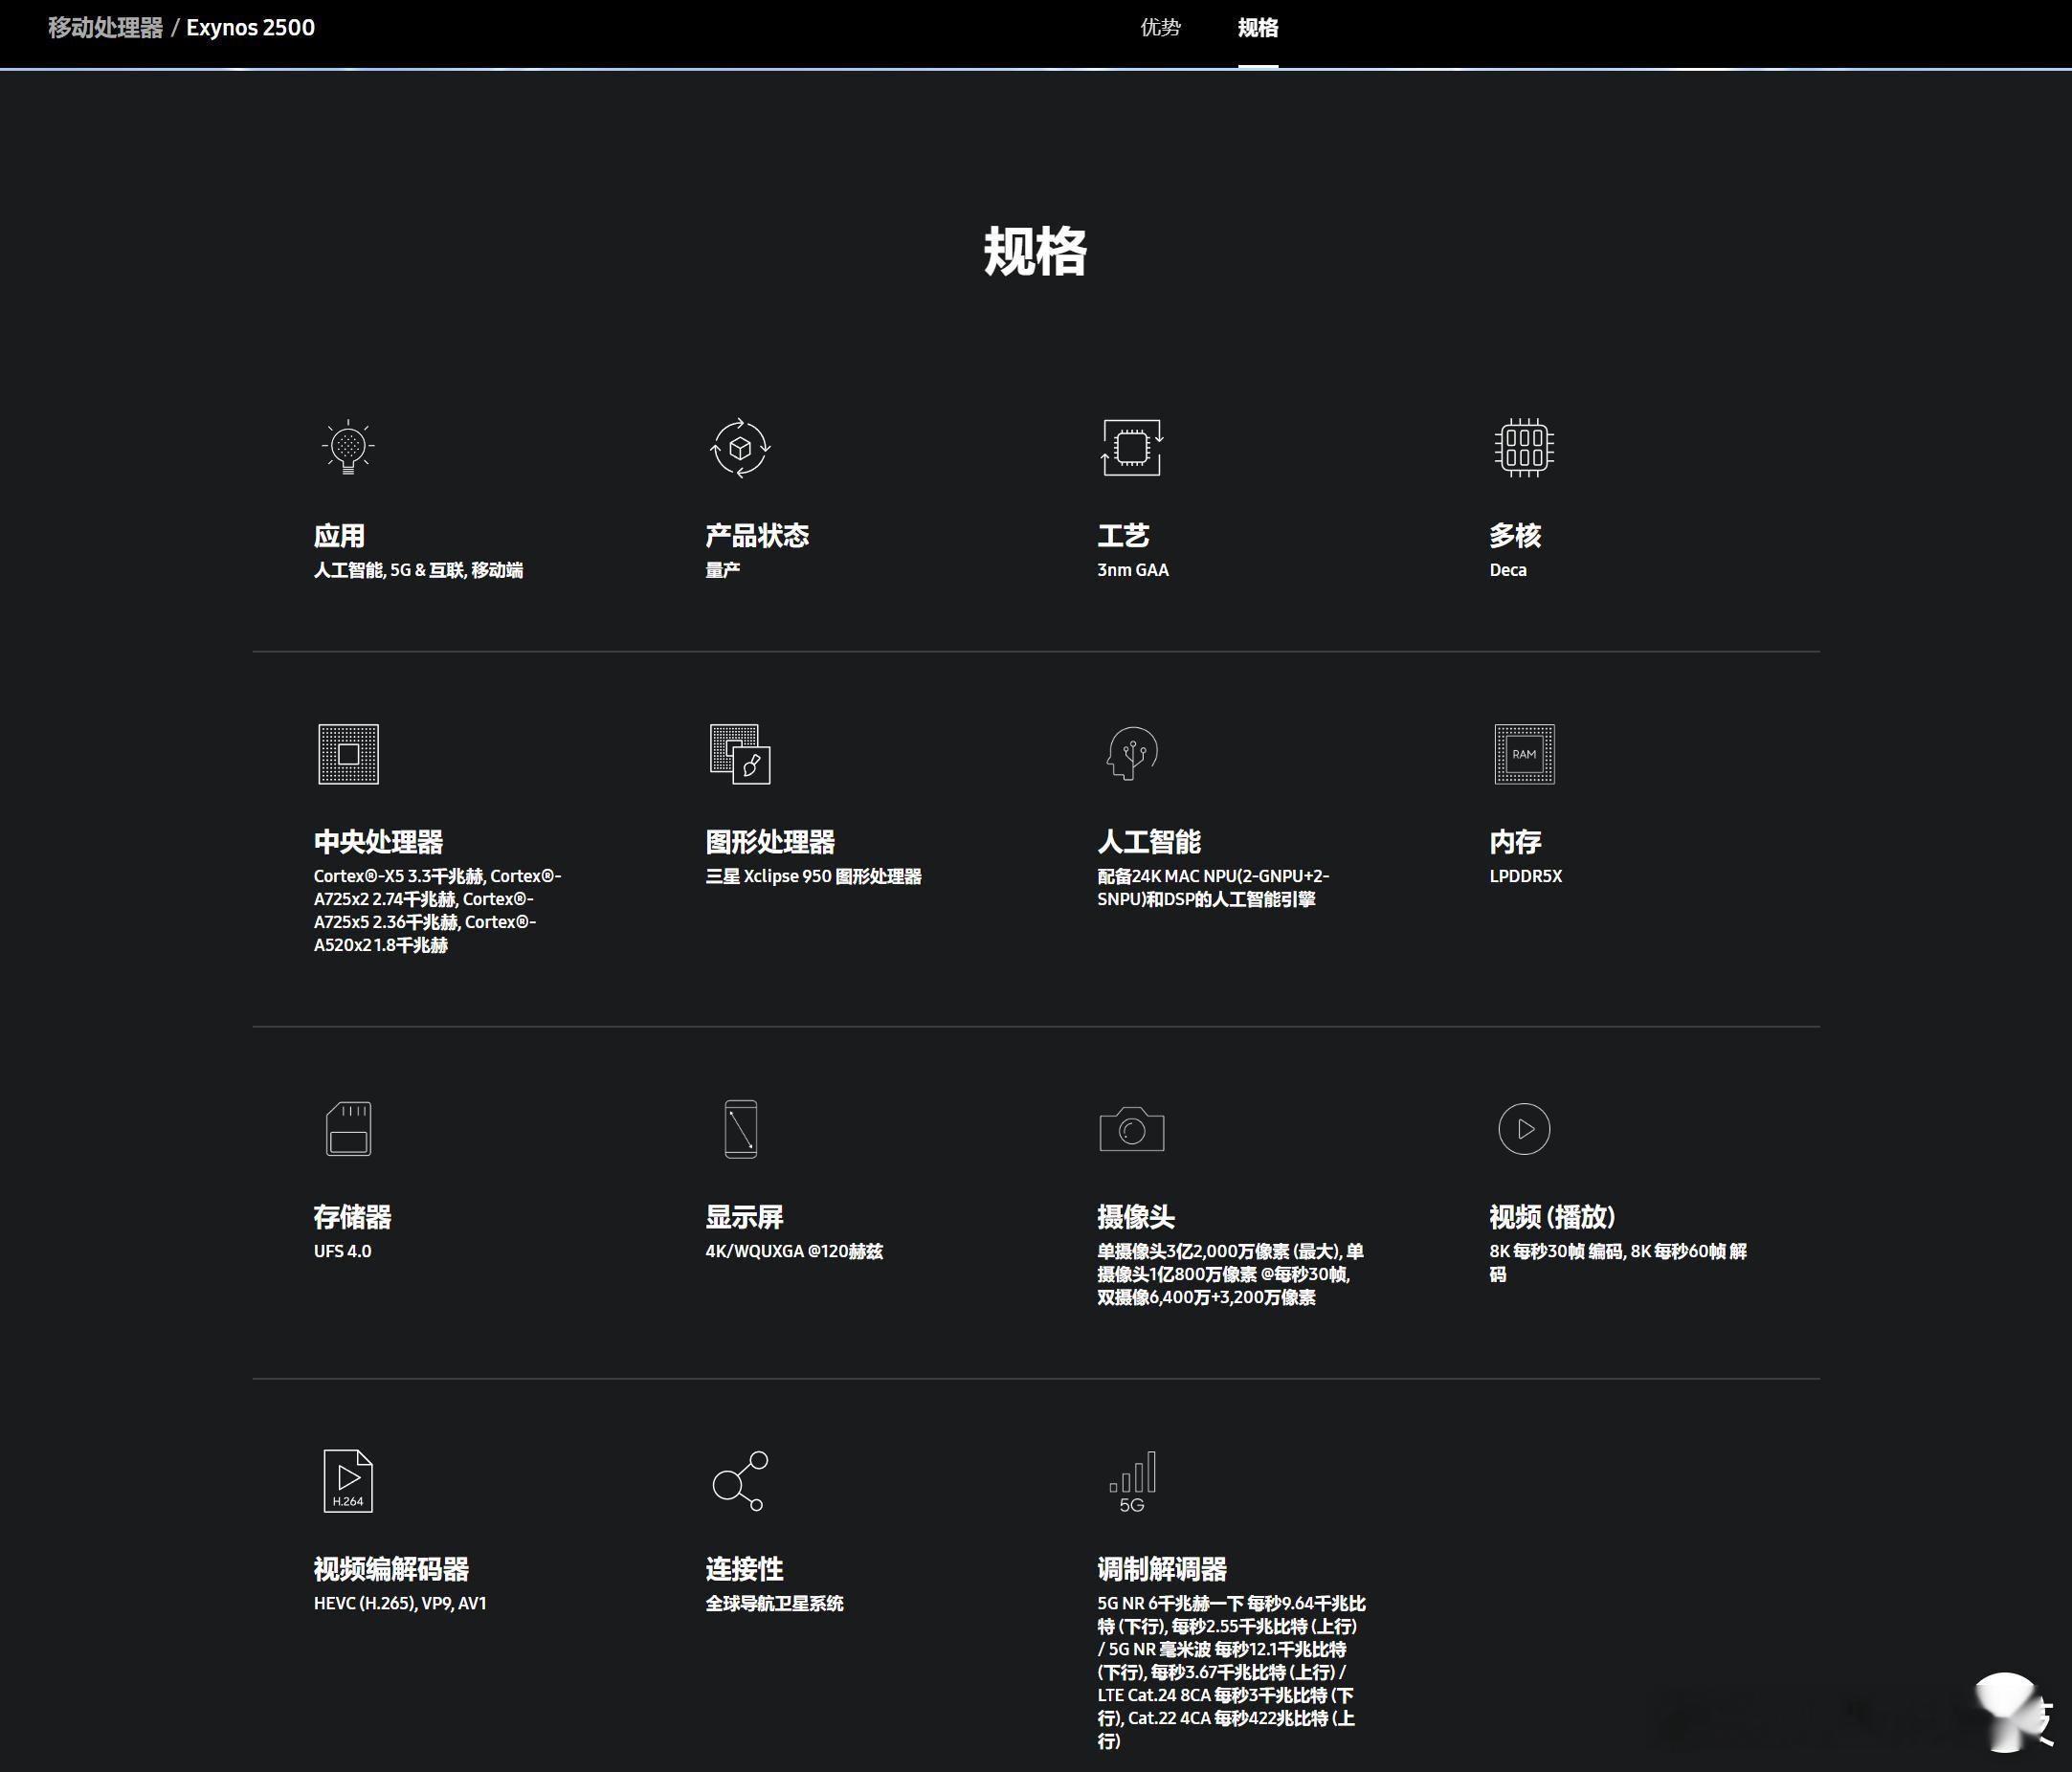
Task: Click the 量产 status value
Action: [722, 570]
